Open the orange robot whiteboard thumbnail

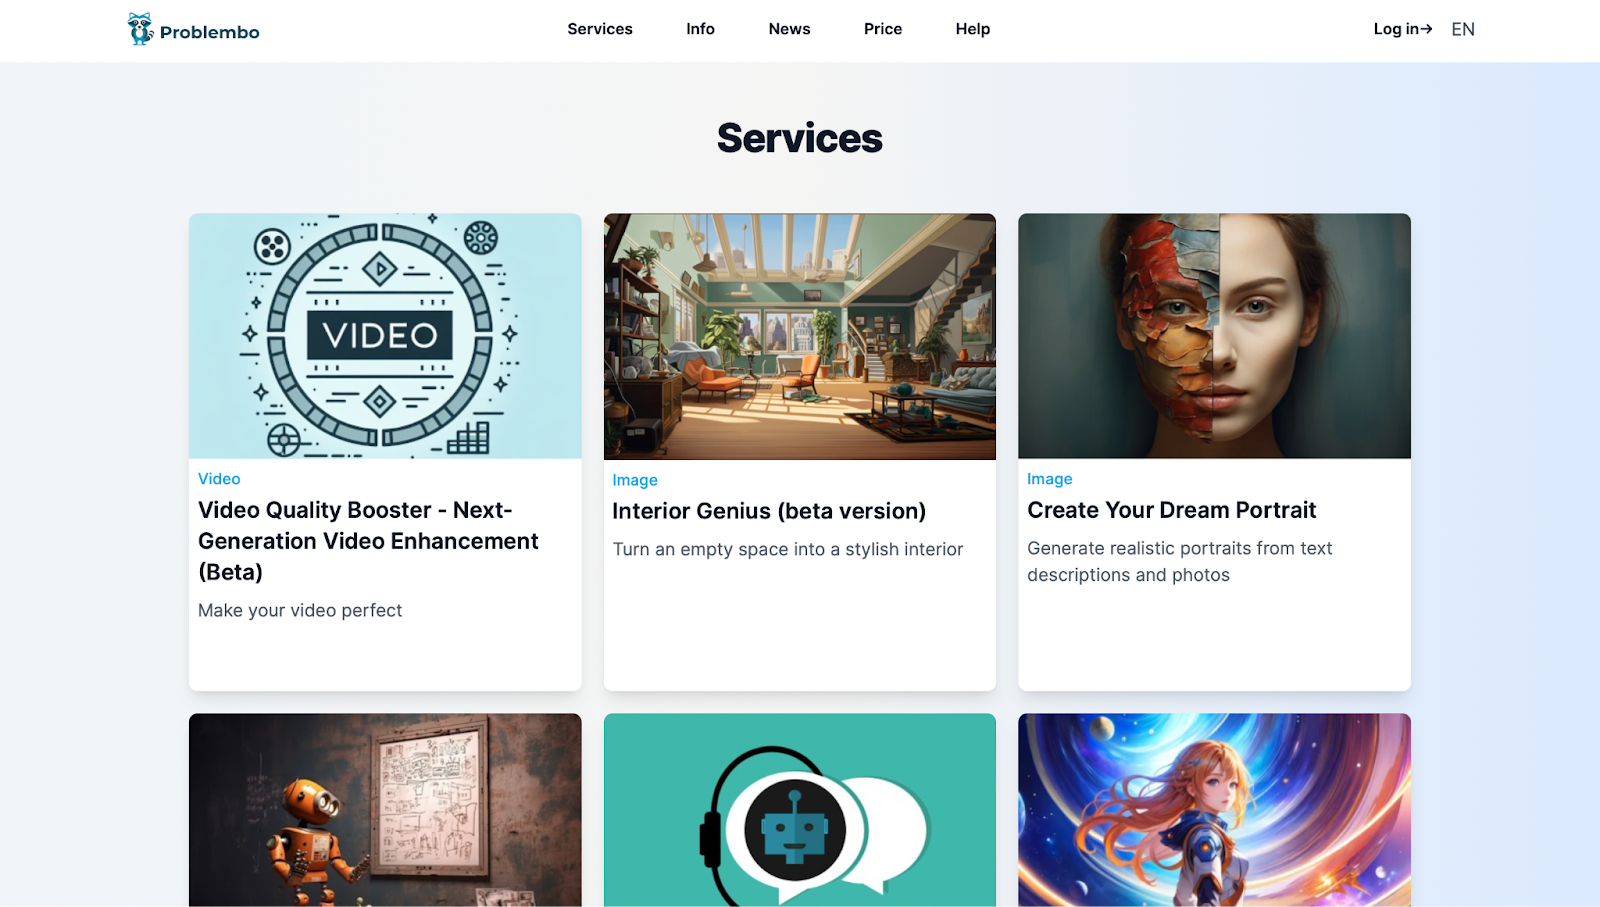pos(385,810)
